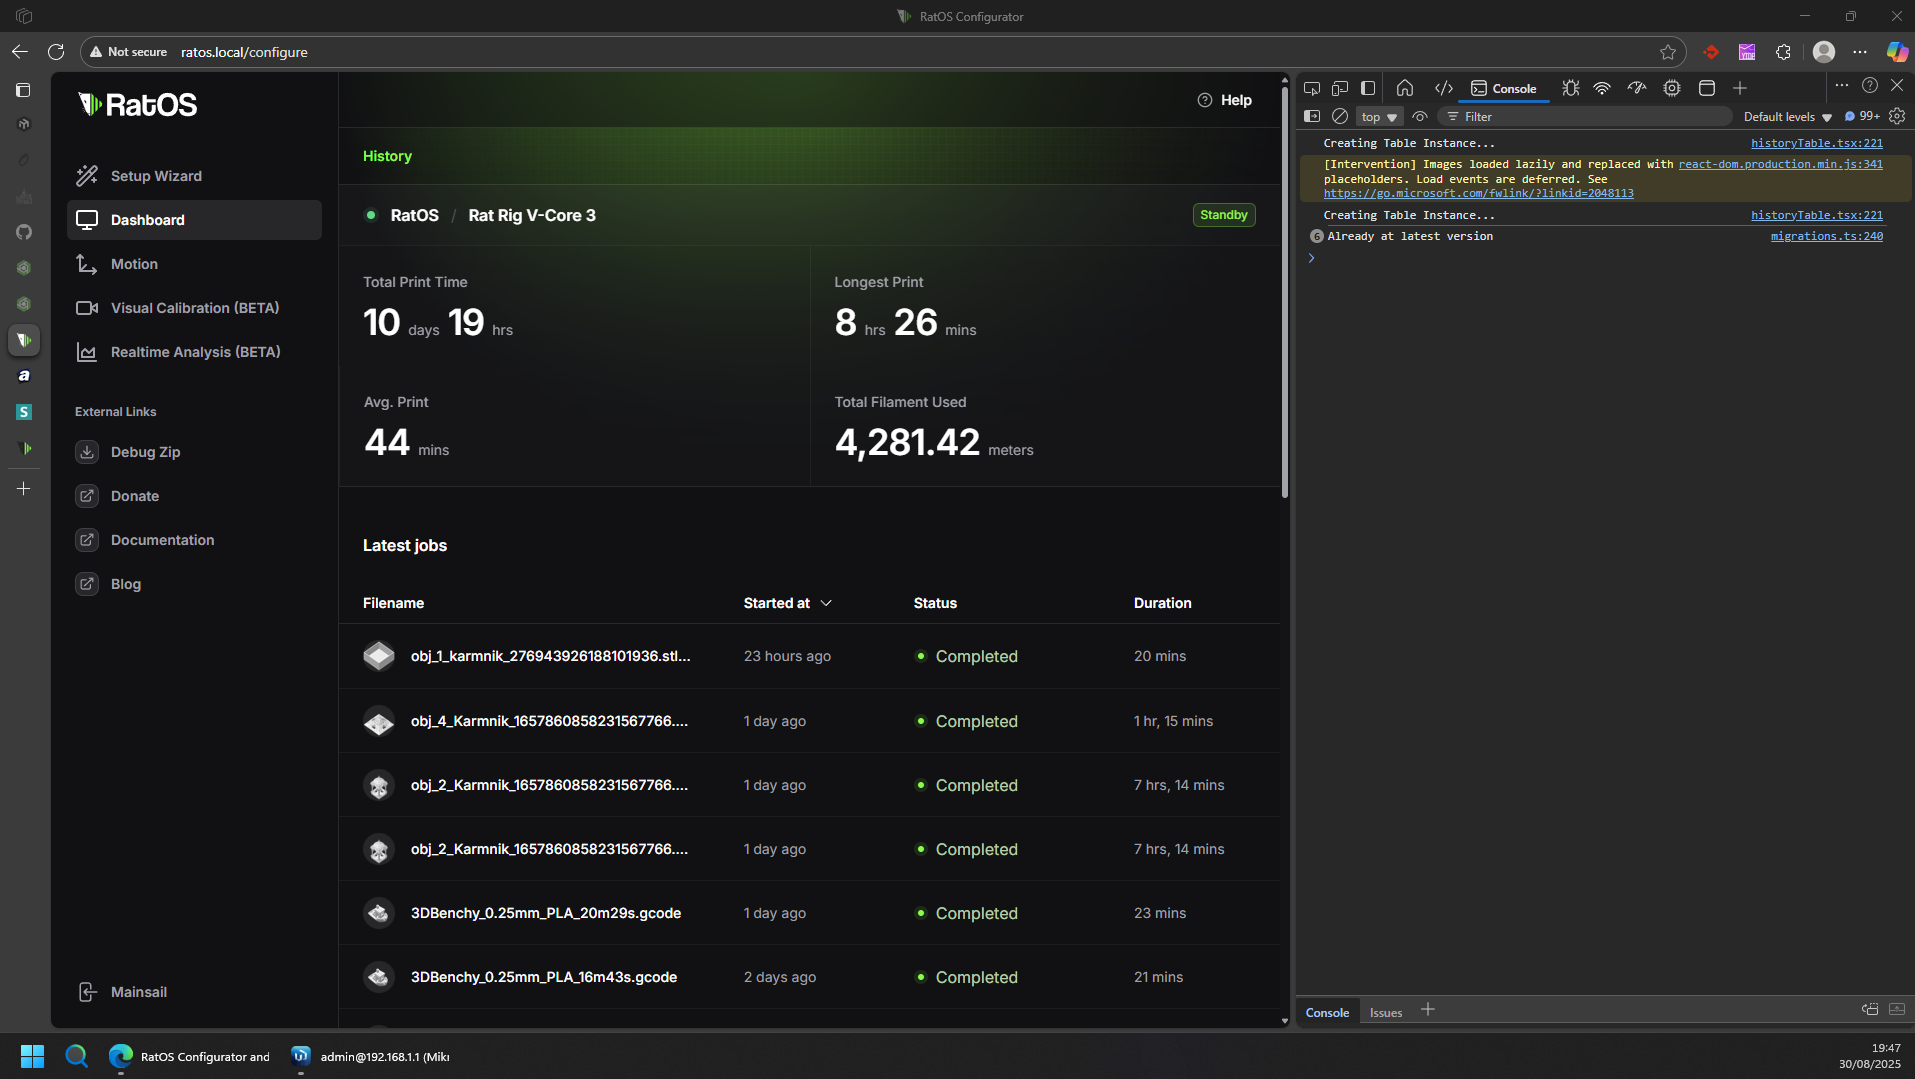Open first historyTable.tsx:221 source link
This screenshot has height=1079, width=1915.
pos(1816,144)
